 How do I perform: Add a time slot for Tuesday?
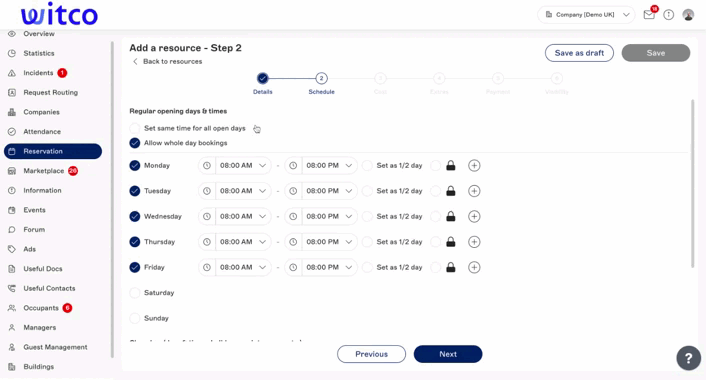(474, 191)
